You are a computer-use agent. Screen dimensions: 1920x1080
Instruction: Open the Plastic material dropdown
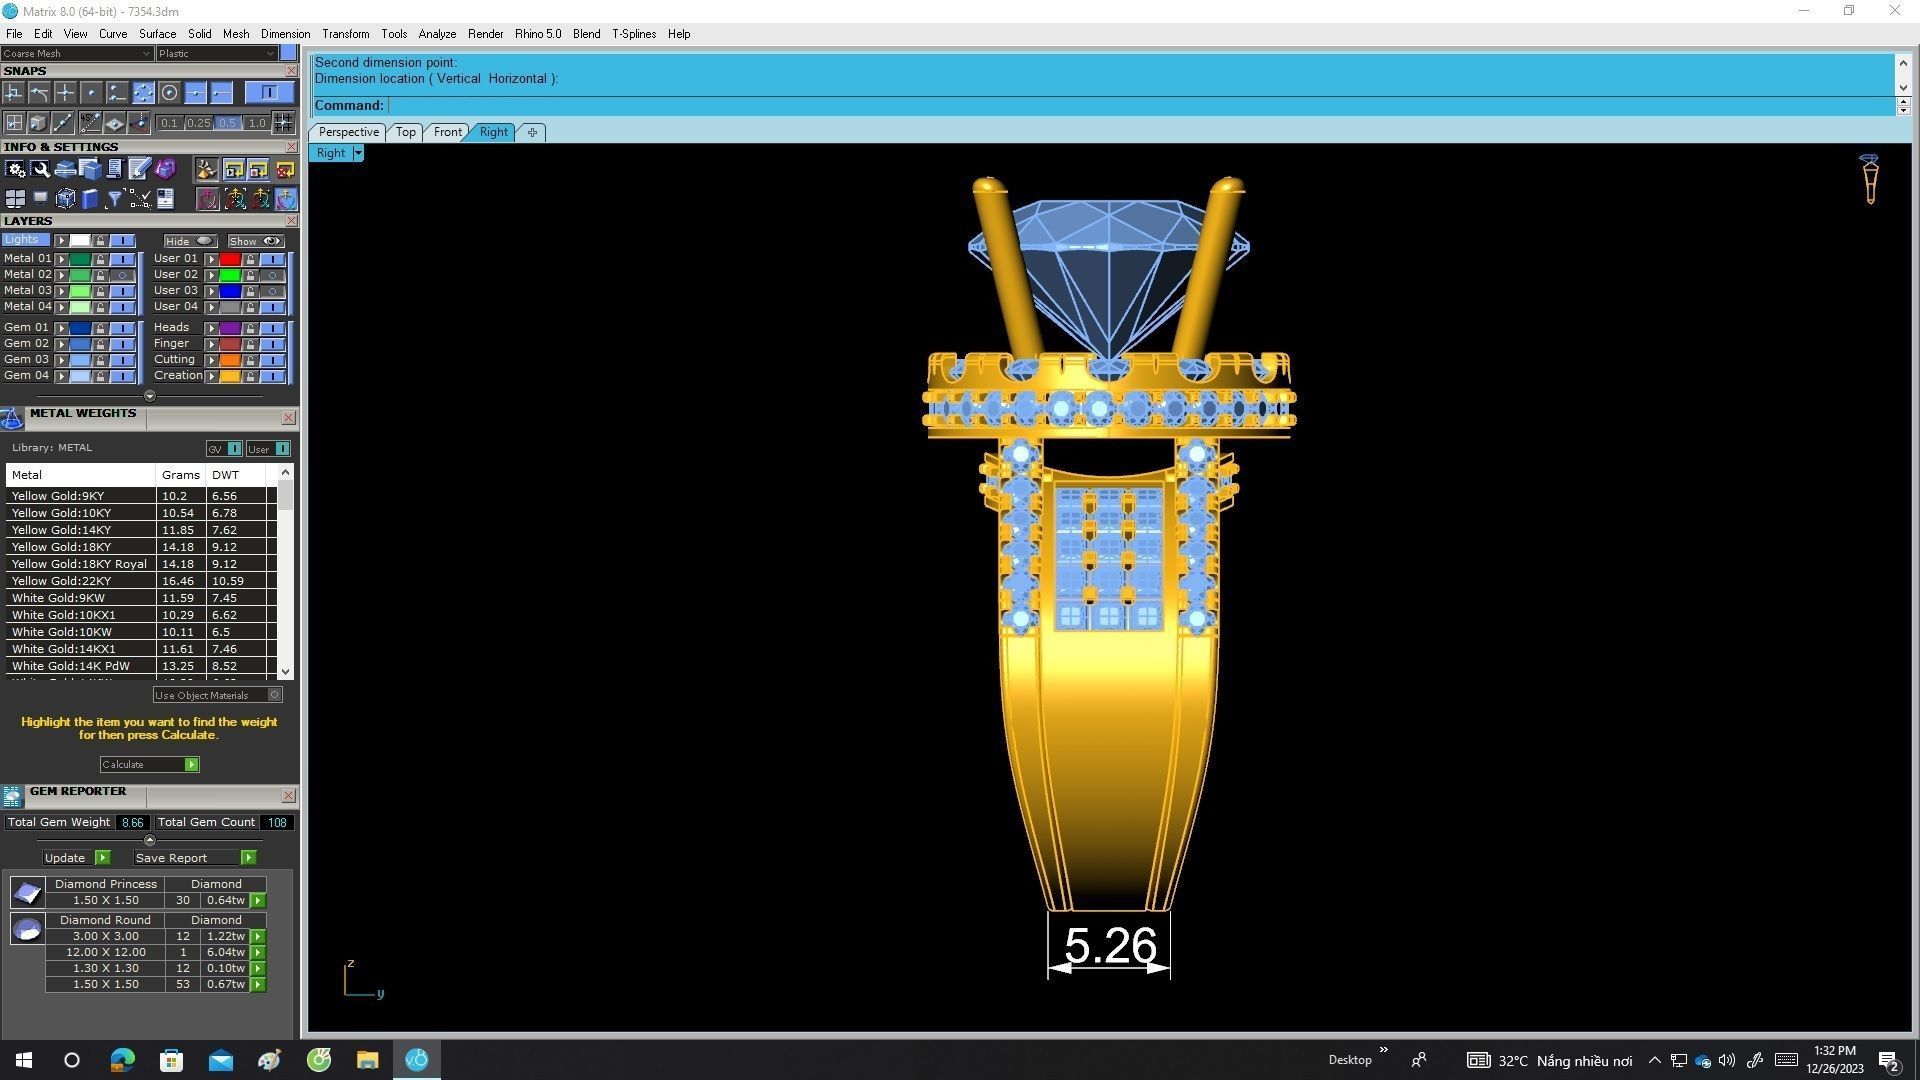(216, 54)
